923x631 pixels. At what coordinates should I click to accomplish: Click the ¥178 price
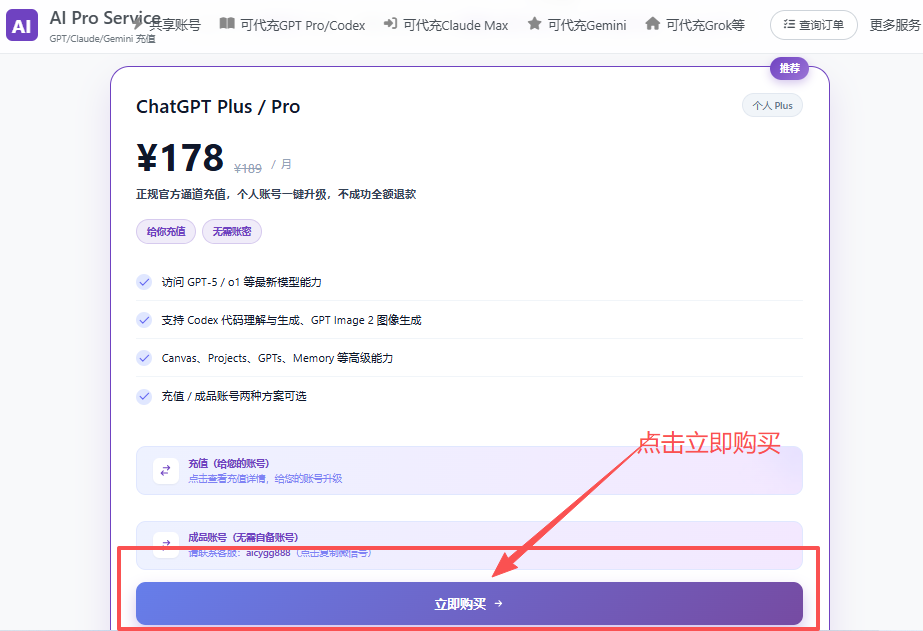click(x=180, y=158)
